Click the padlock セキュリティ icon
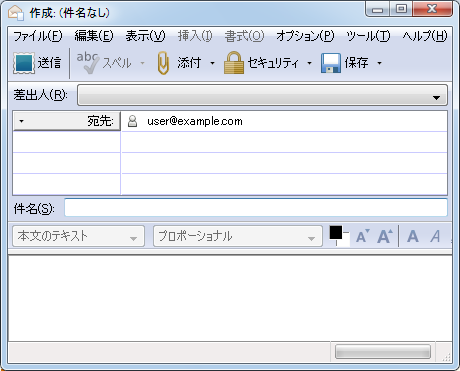Image resolution: width=460 pixels, height=371 pixels. click(234, 63)
